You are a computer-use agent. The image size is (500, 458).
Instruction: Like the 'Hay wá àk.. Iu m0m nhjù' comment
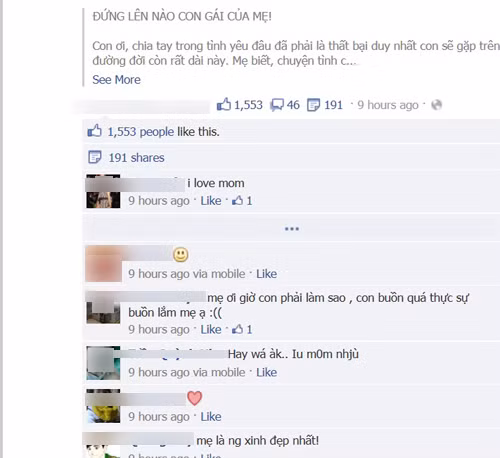[266, 372]
